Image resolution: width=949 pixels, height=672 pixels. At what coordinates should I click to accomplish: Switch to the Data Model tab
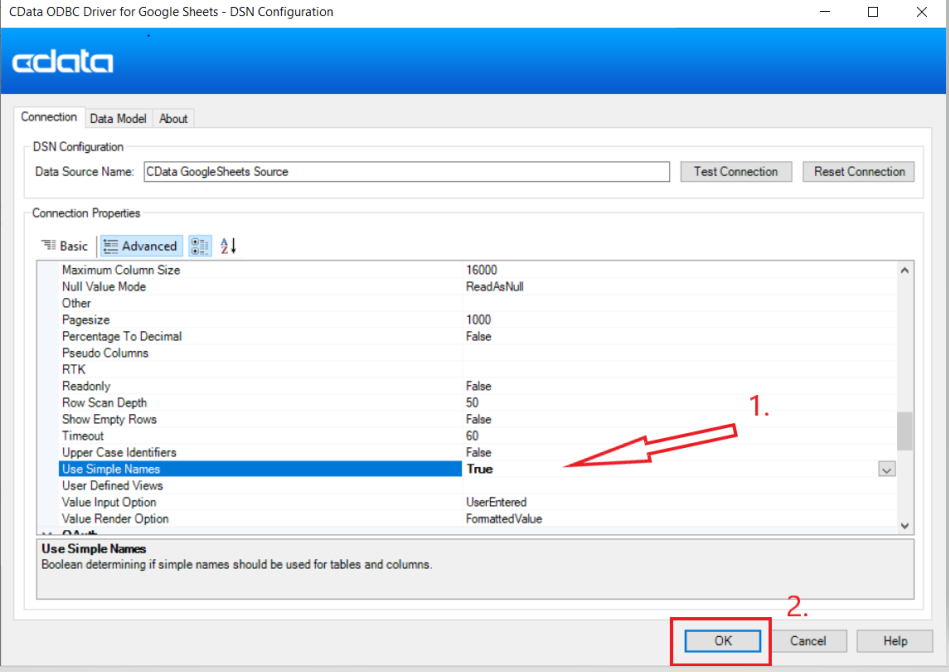[118, 119]
